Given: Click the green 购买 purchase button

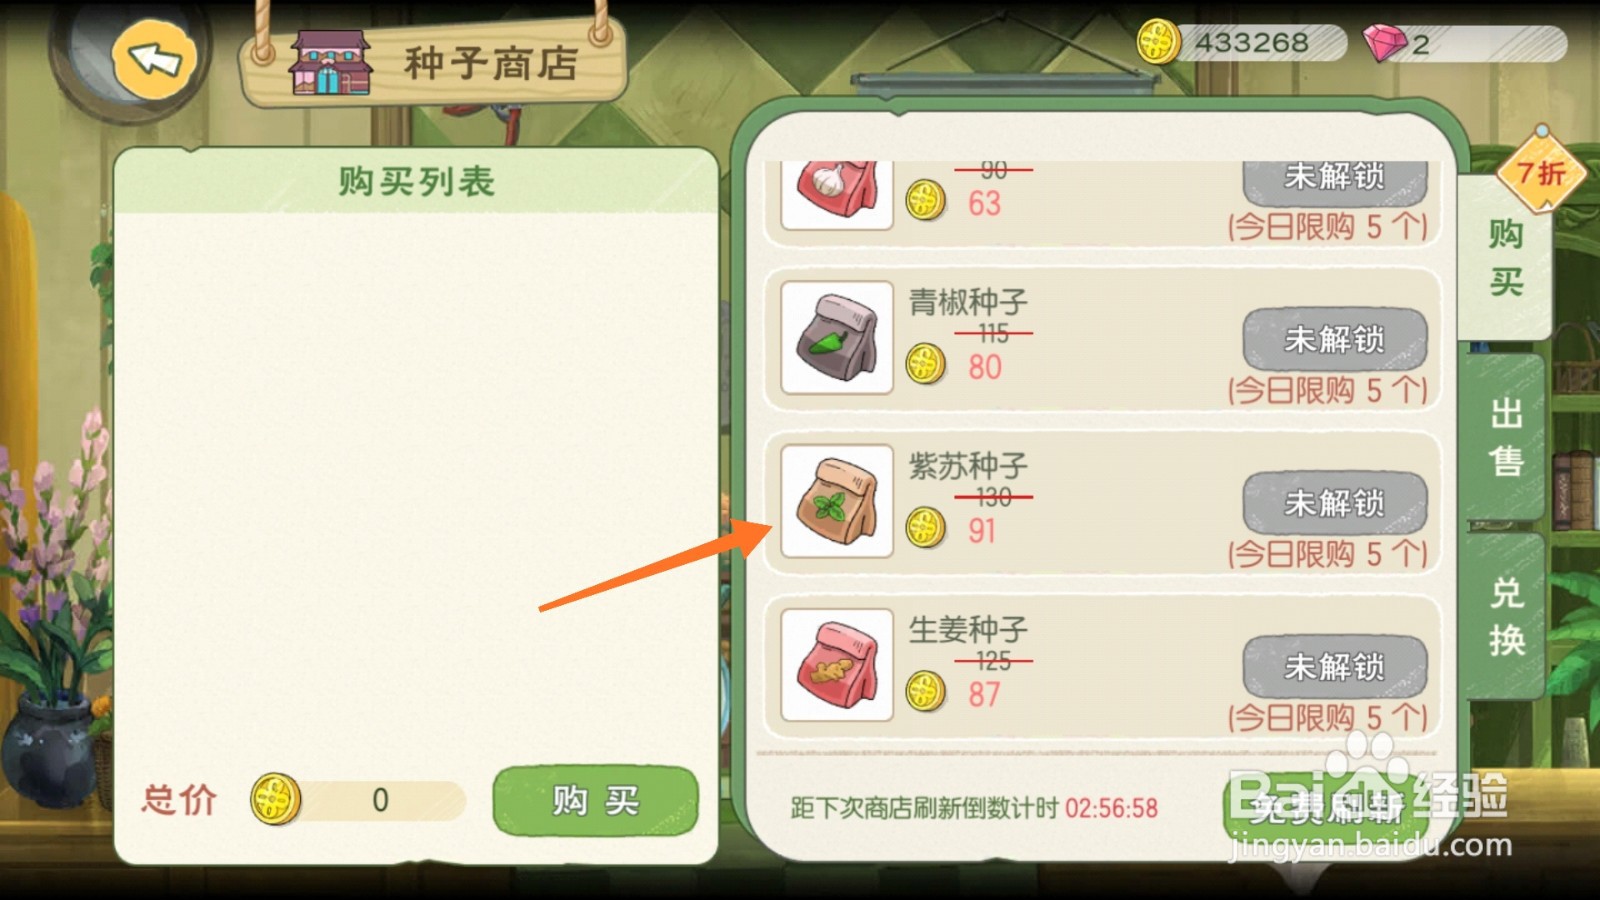Looking at the screenshot, I should point(595,800).
